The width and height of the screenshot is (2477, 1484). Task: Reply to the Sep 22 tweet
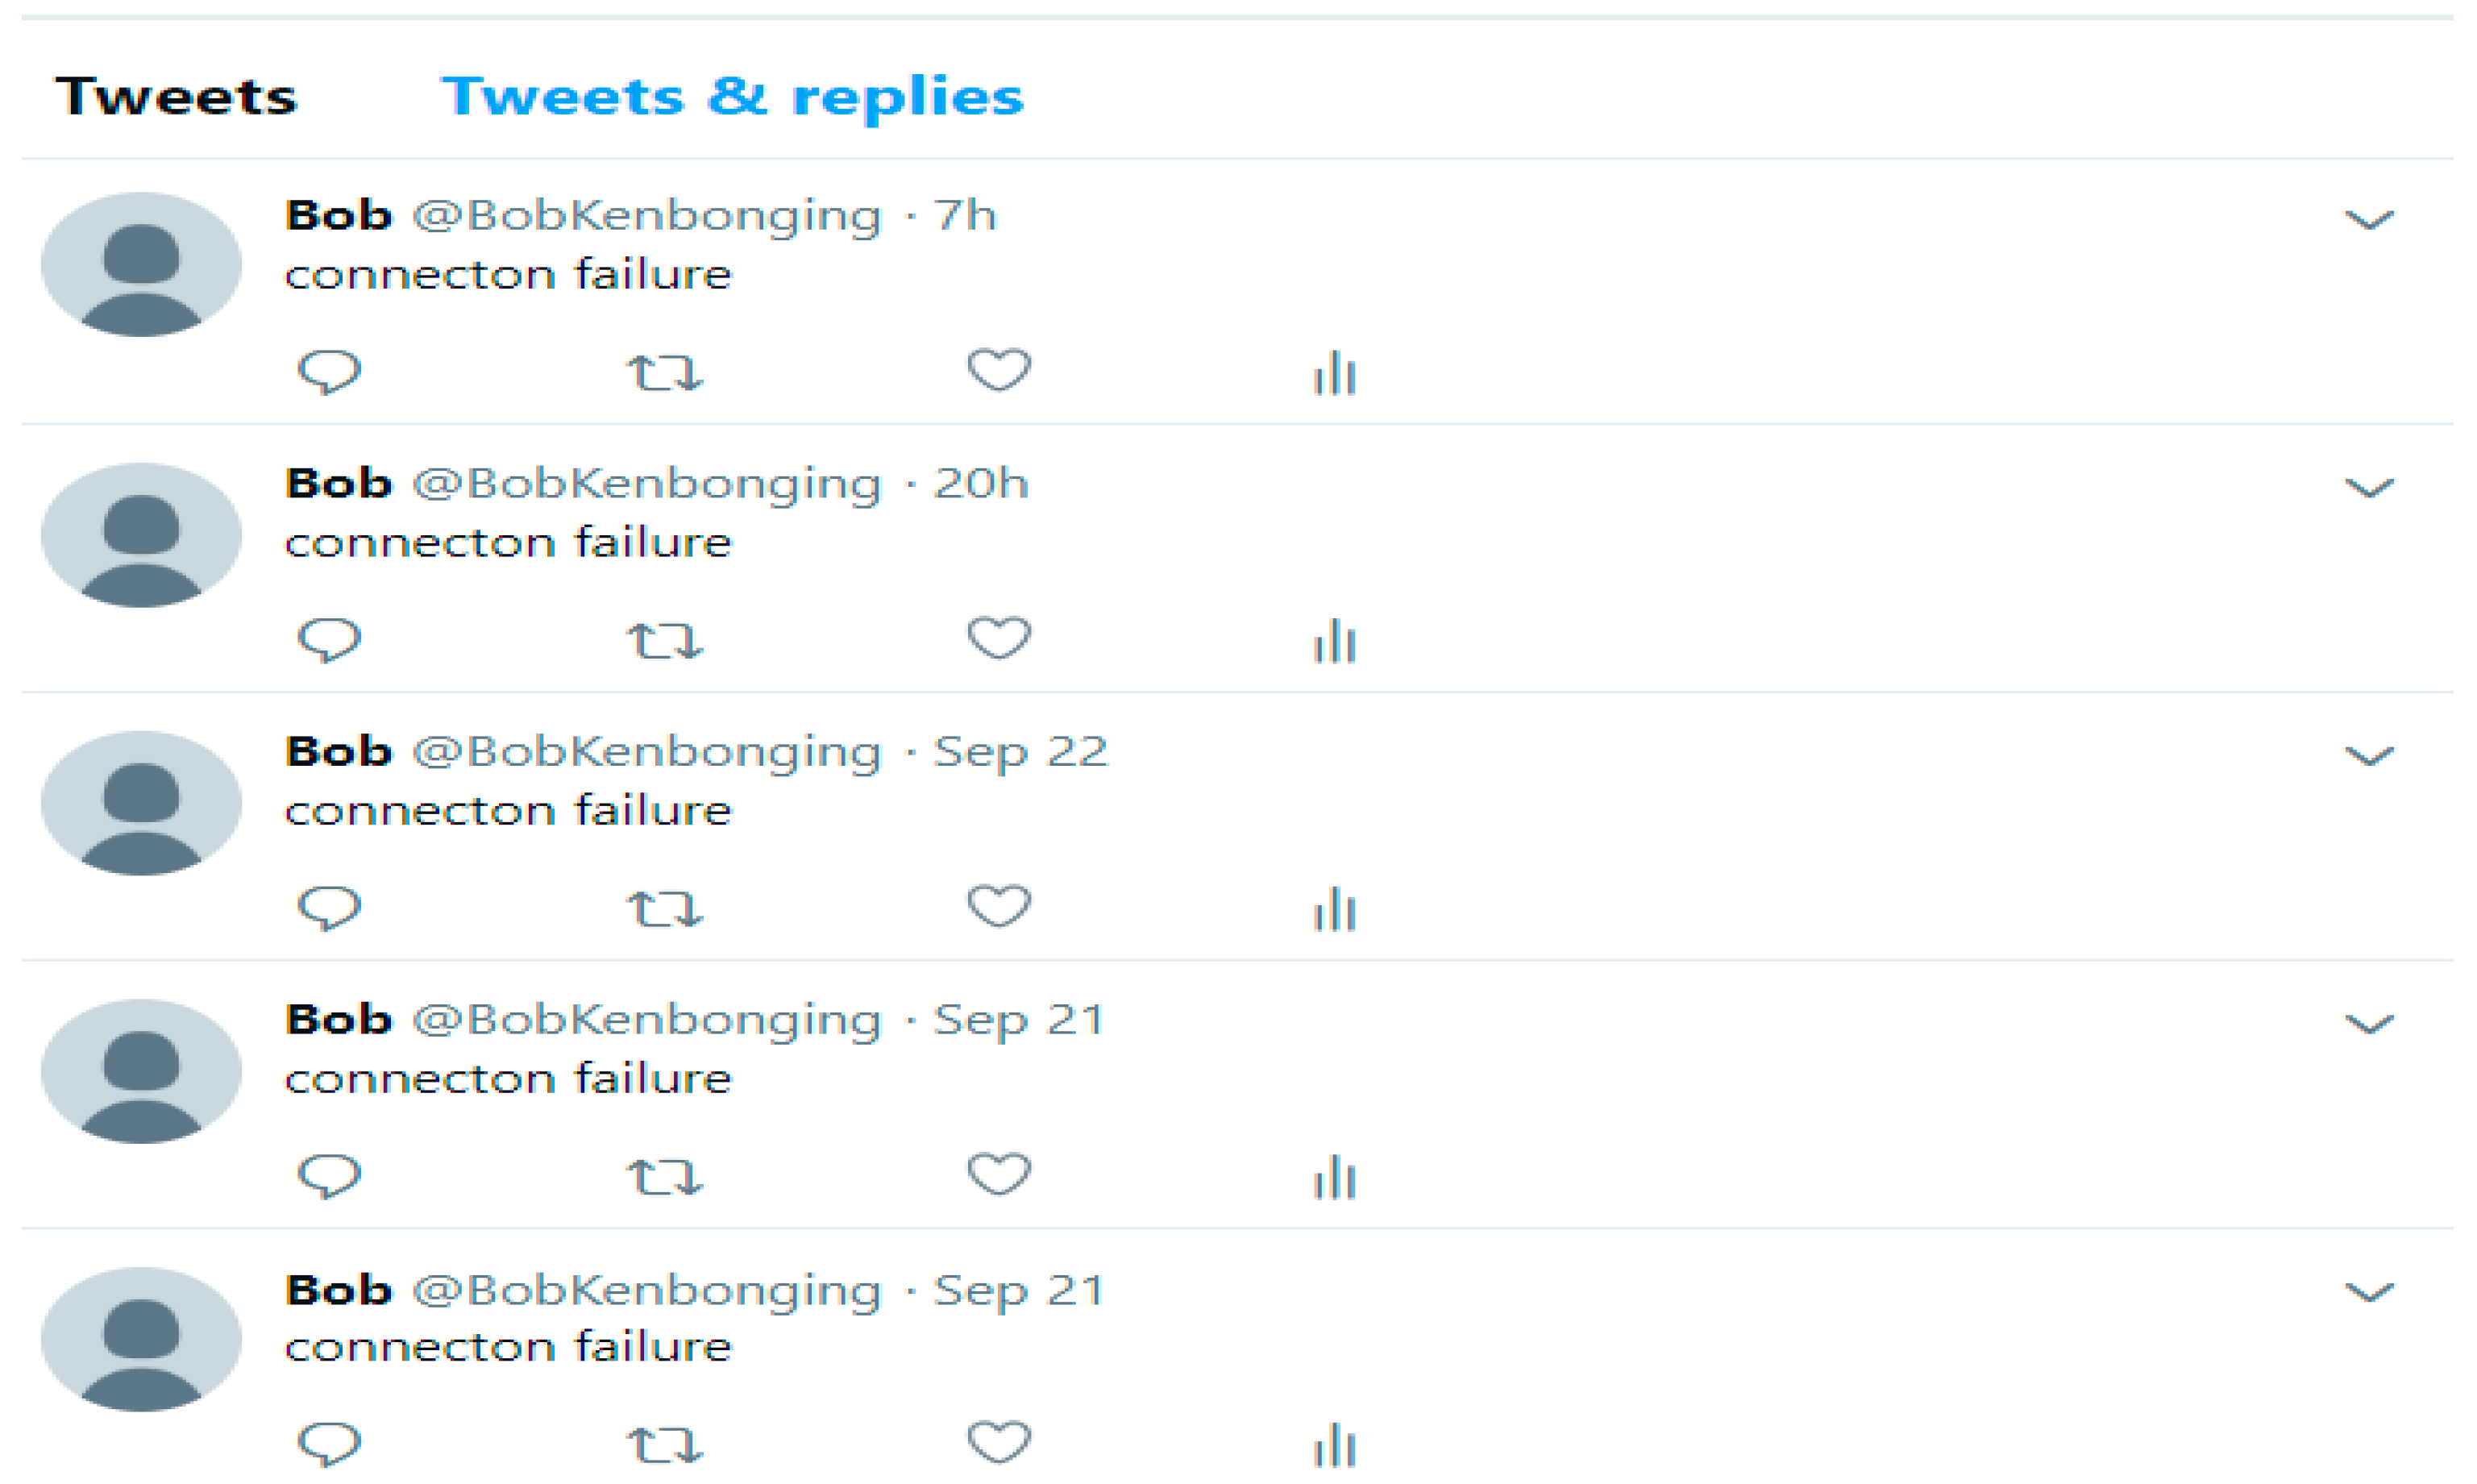pyautogui.click(x=329, y=907)
